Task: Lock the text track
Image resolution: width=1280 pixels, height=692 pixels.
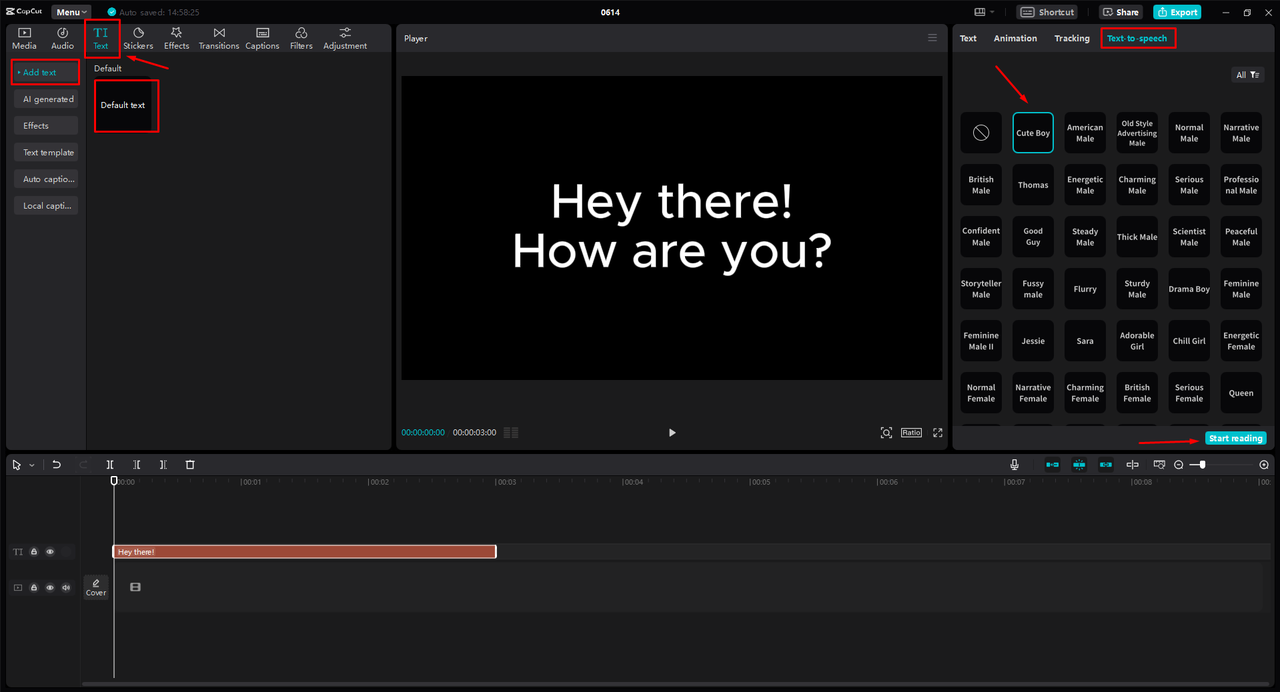Action: click(34, 552)
